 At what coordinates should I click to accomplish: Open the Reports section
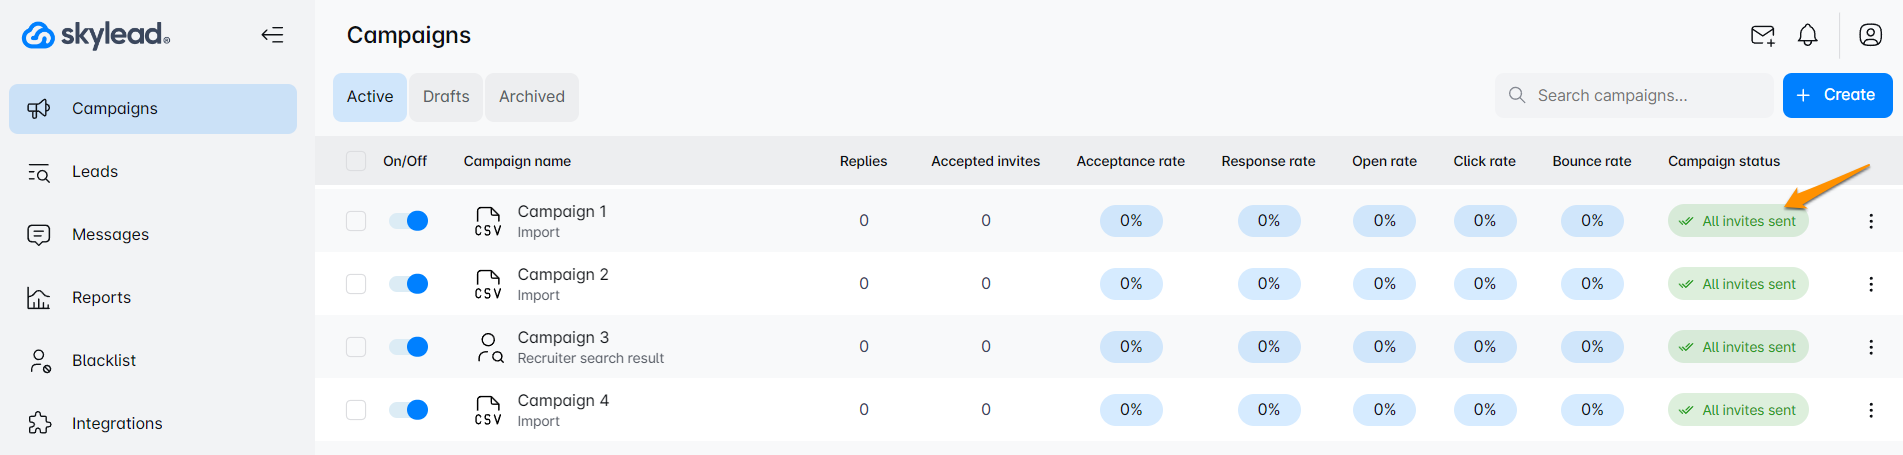[x=101, y=298]
